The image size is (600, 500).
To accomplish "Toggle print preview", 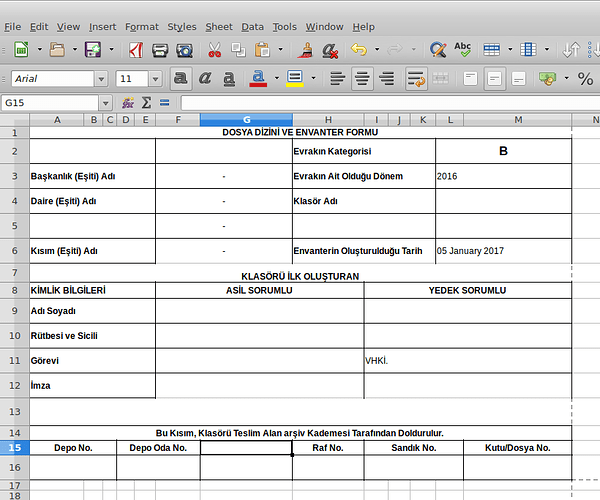I will (x=184, y=50).
